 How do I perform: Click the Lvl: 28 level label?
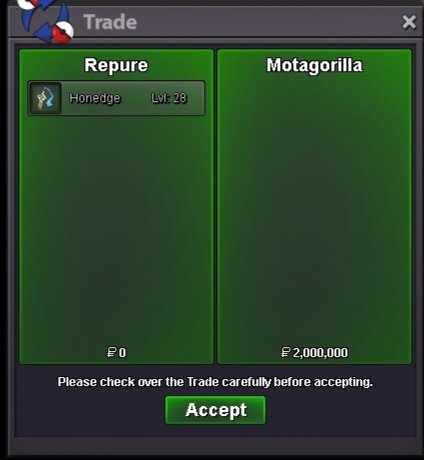(169, 98)
